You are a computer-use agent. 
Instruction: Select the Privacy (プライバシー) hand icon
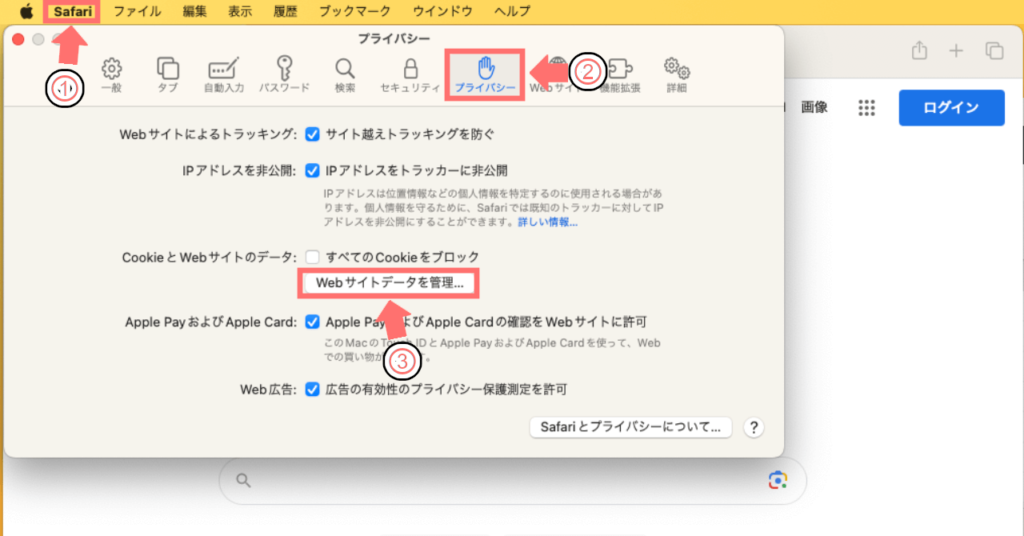pos(485,75)
